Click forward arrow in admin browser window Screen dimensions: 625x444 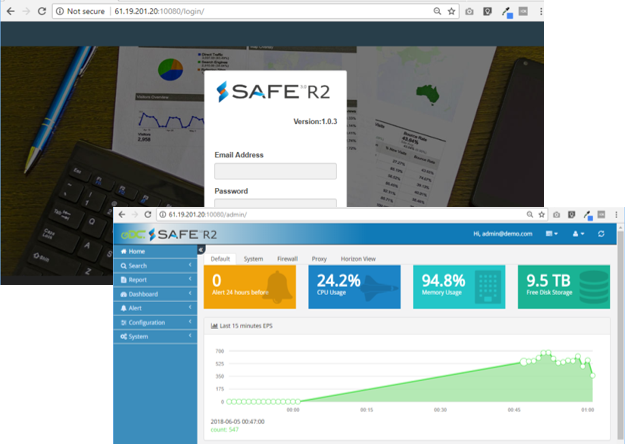(135, 214)
